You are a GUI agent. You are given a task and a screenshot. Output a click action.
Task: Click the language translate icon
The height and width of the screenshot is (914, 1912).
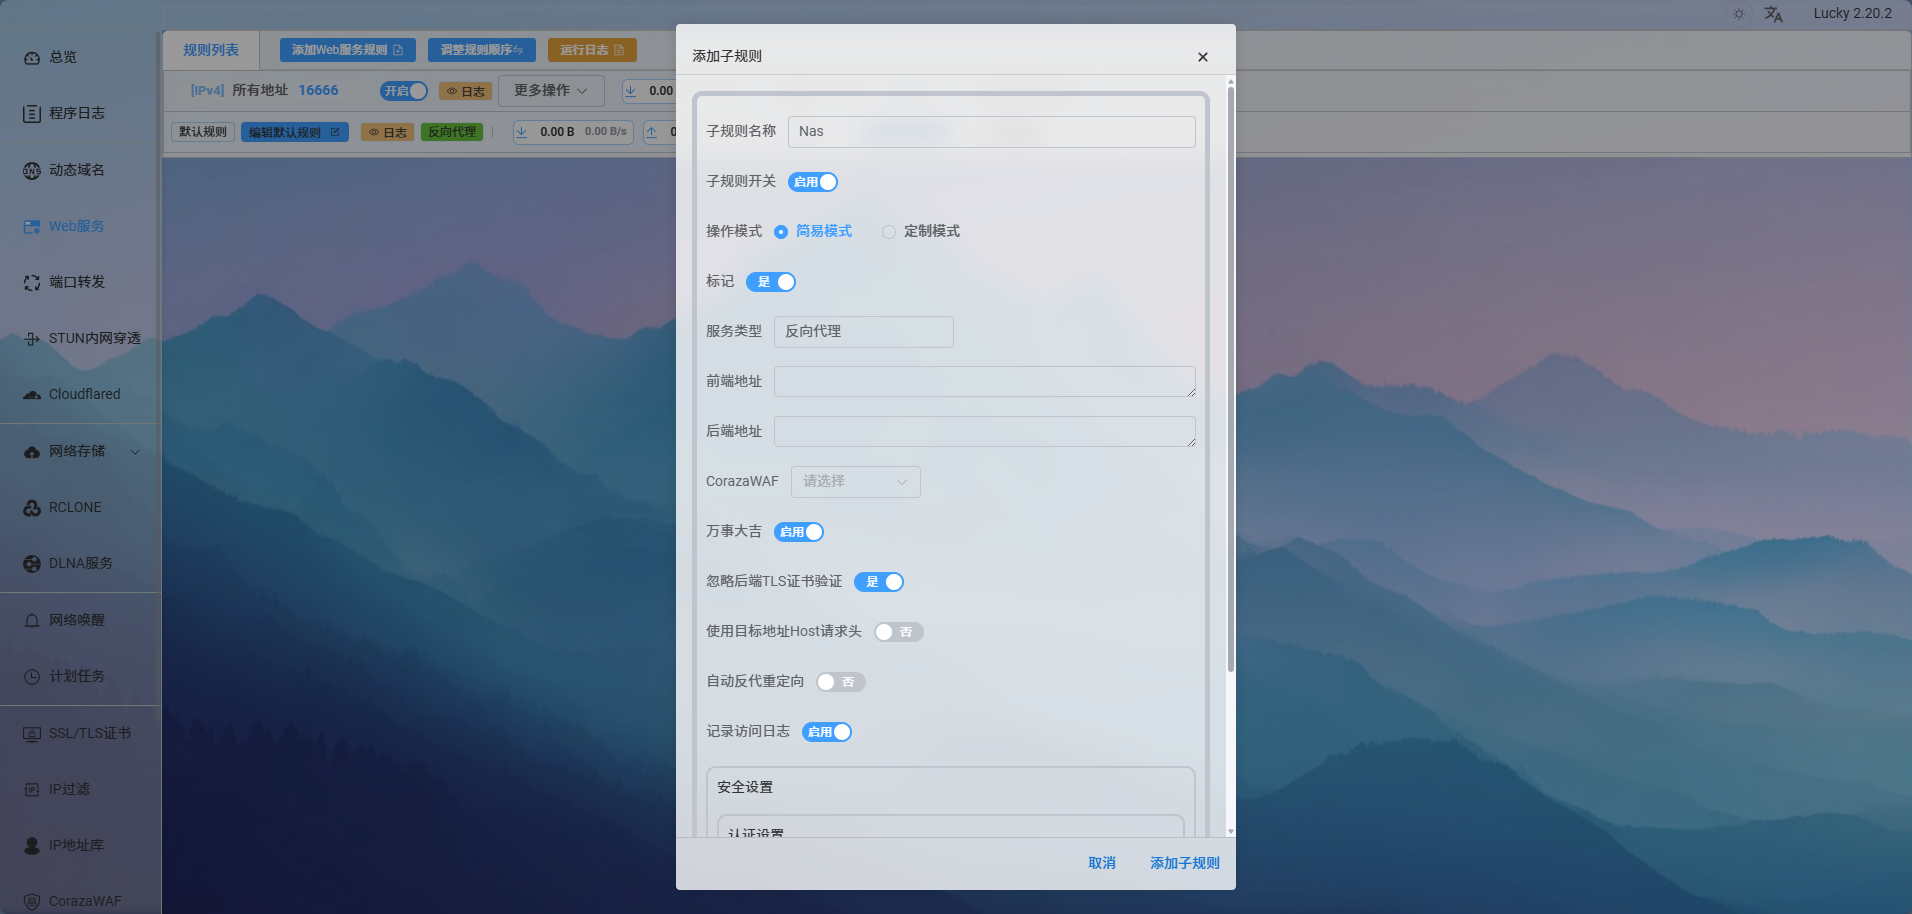click(x=1773, y=14)
